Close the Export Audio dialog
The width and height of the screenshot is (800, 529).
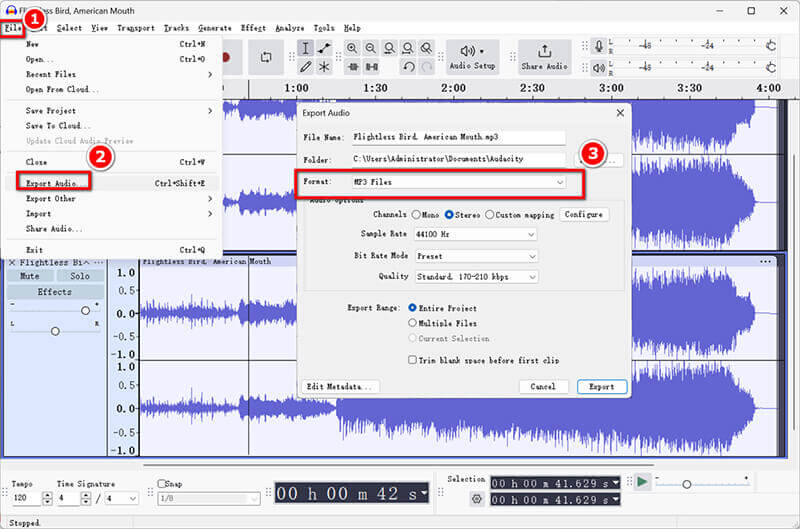620,113
